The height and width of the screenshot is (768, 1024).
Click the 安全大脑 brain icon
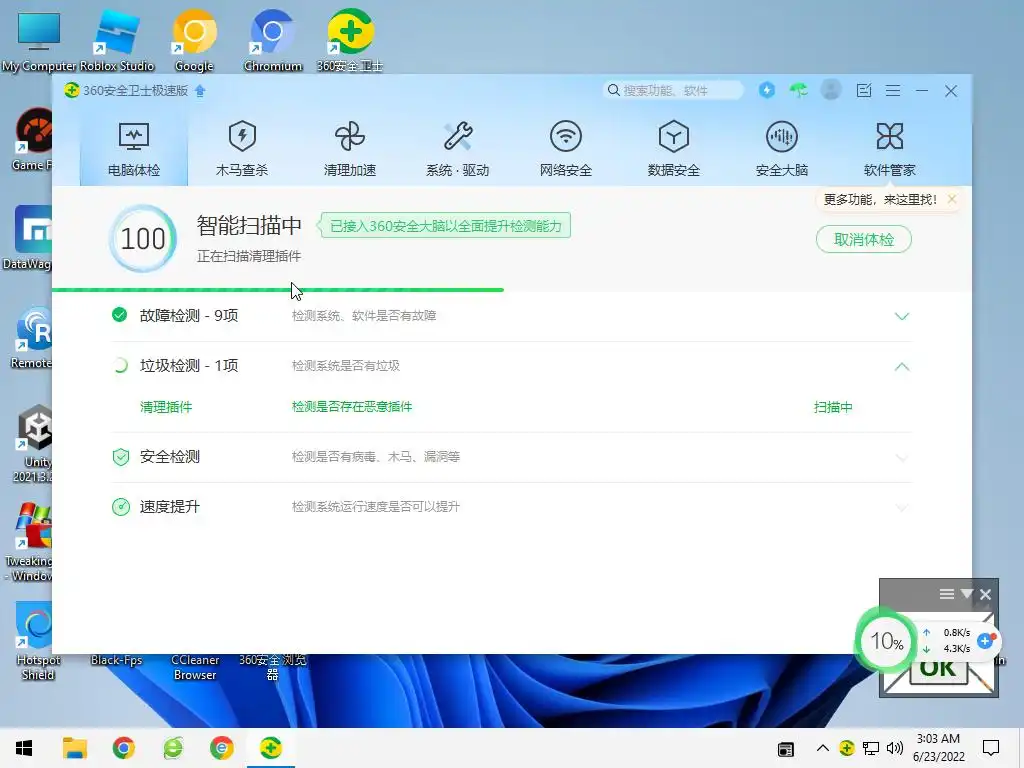[x=782, y=136]
